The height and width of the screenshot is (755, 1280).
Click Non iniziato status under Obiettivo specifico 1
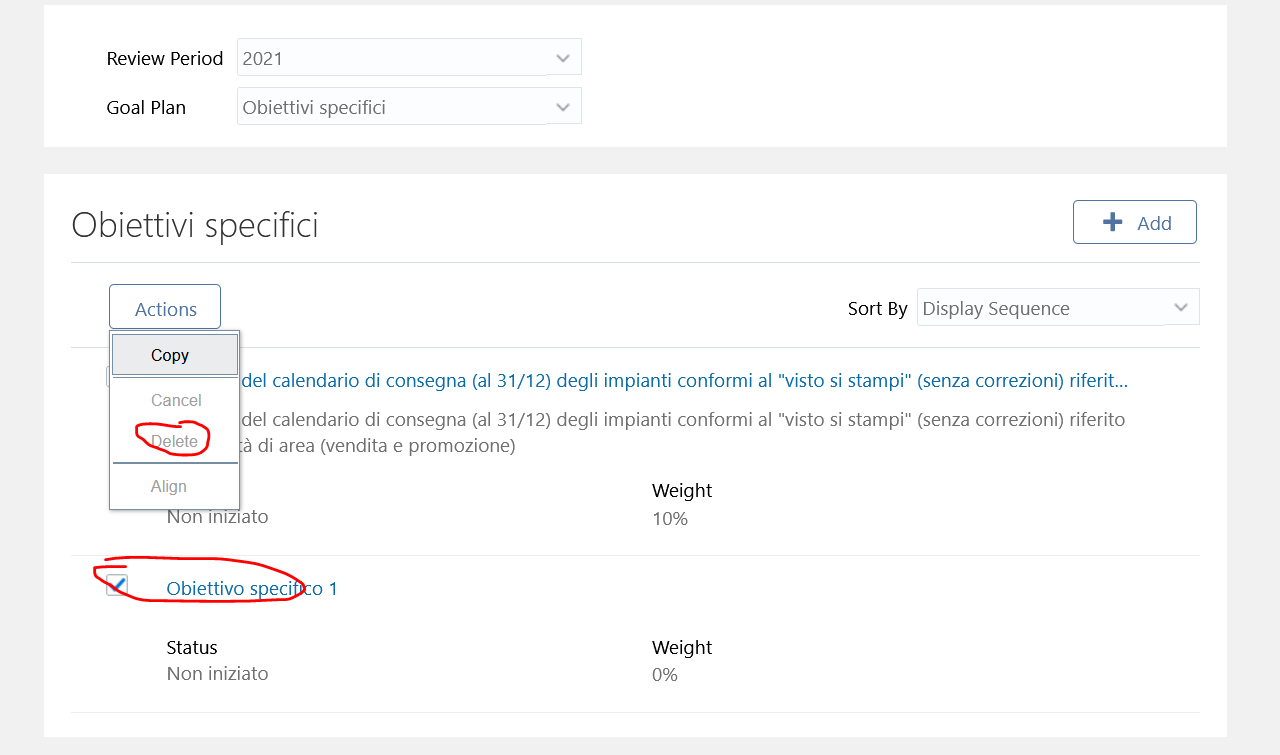(217, 673)
